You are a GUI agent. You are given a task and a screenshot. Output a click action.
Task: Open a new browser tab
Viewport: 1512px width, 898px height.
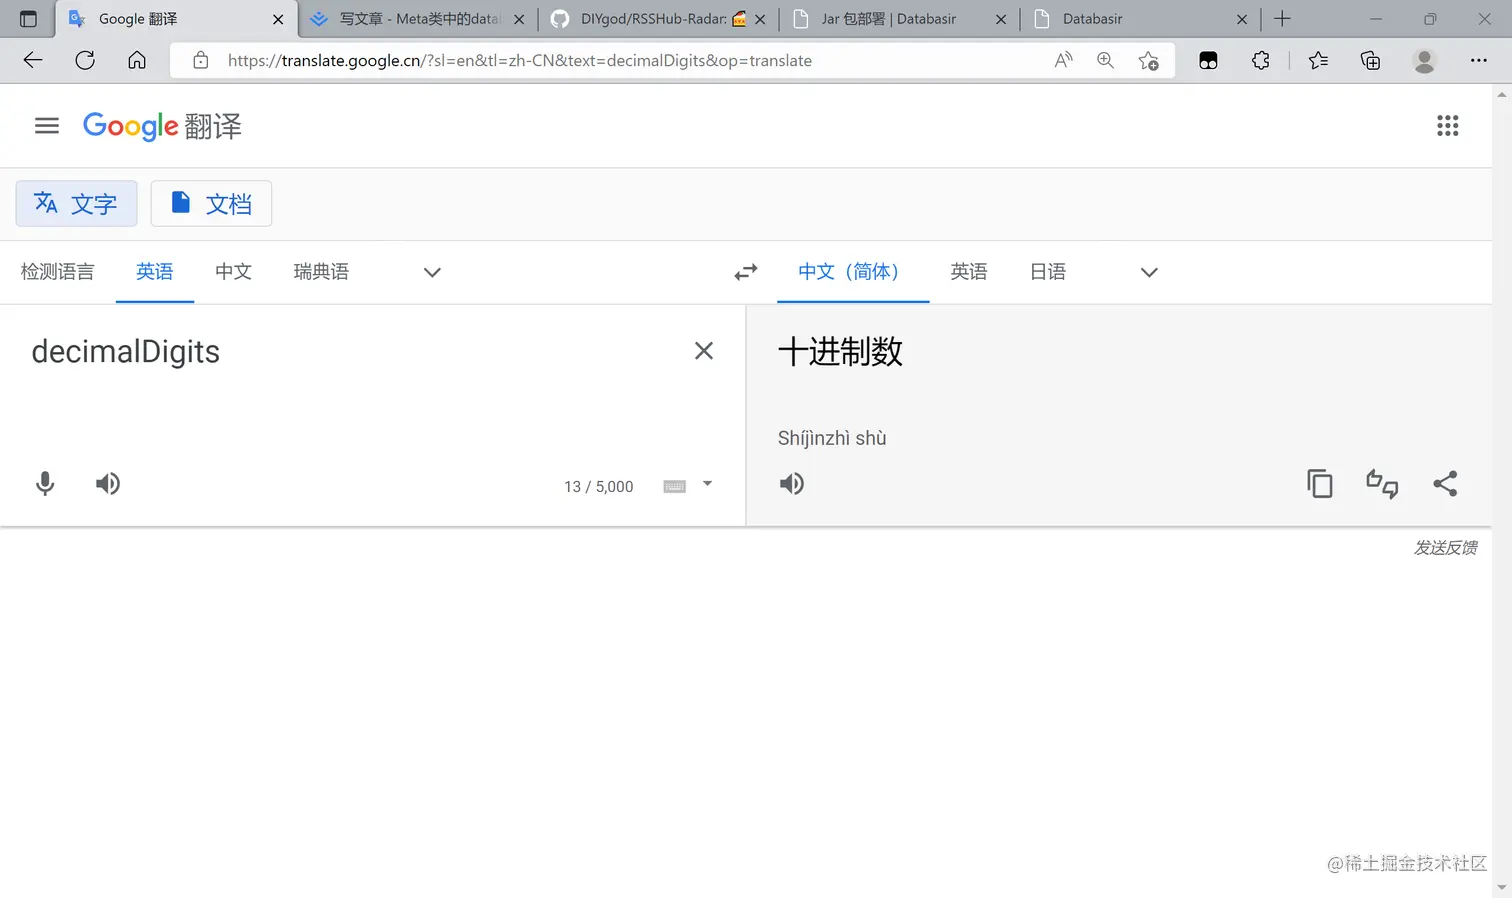pyautogui.click(x=1283, y=19)
